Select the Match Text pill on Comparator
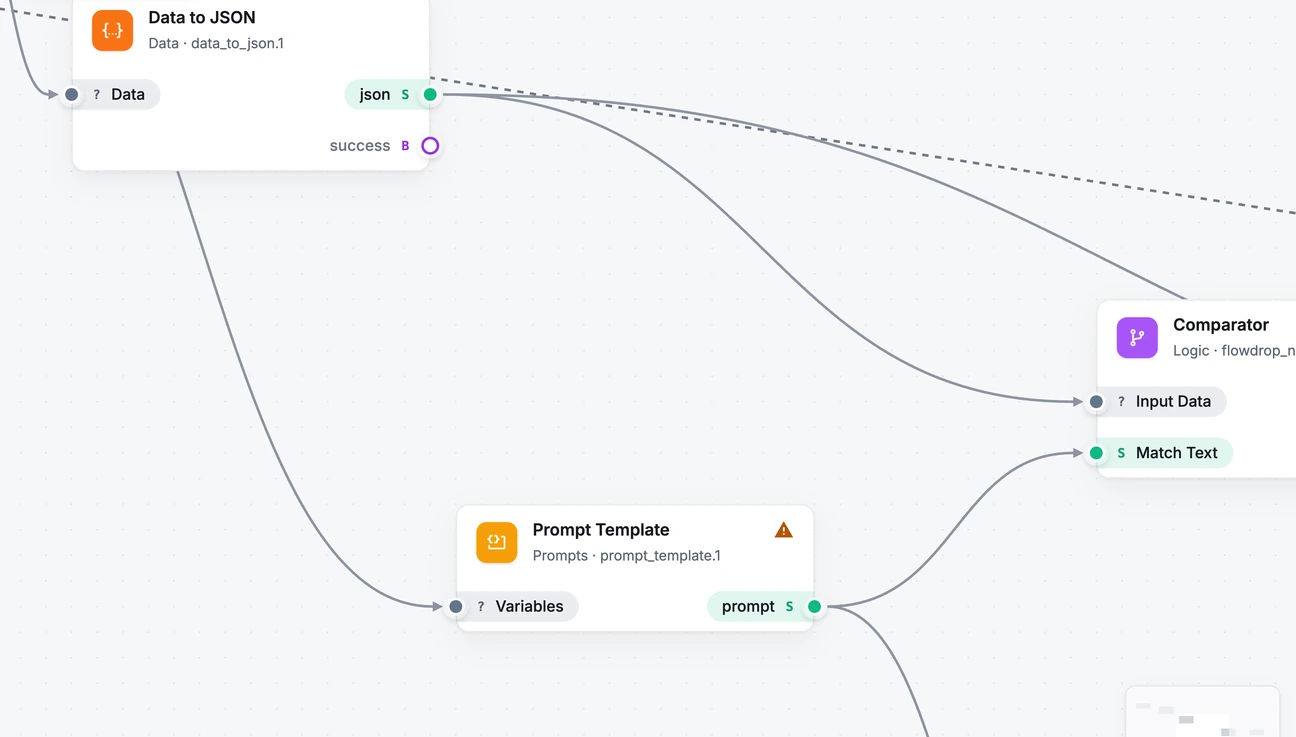The height and width of the screenshot is (737, 1296). pyautogui.click(x=1164, y=453)
